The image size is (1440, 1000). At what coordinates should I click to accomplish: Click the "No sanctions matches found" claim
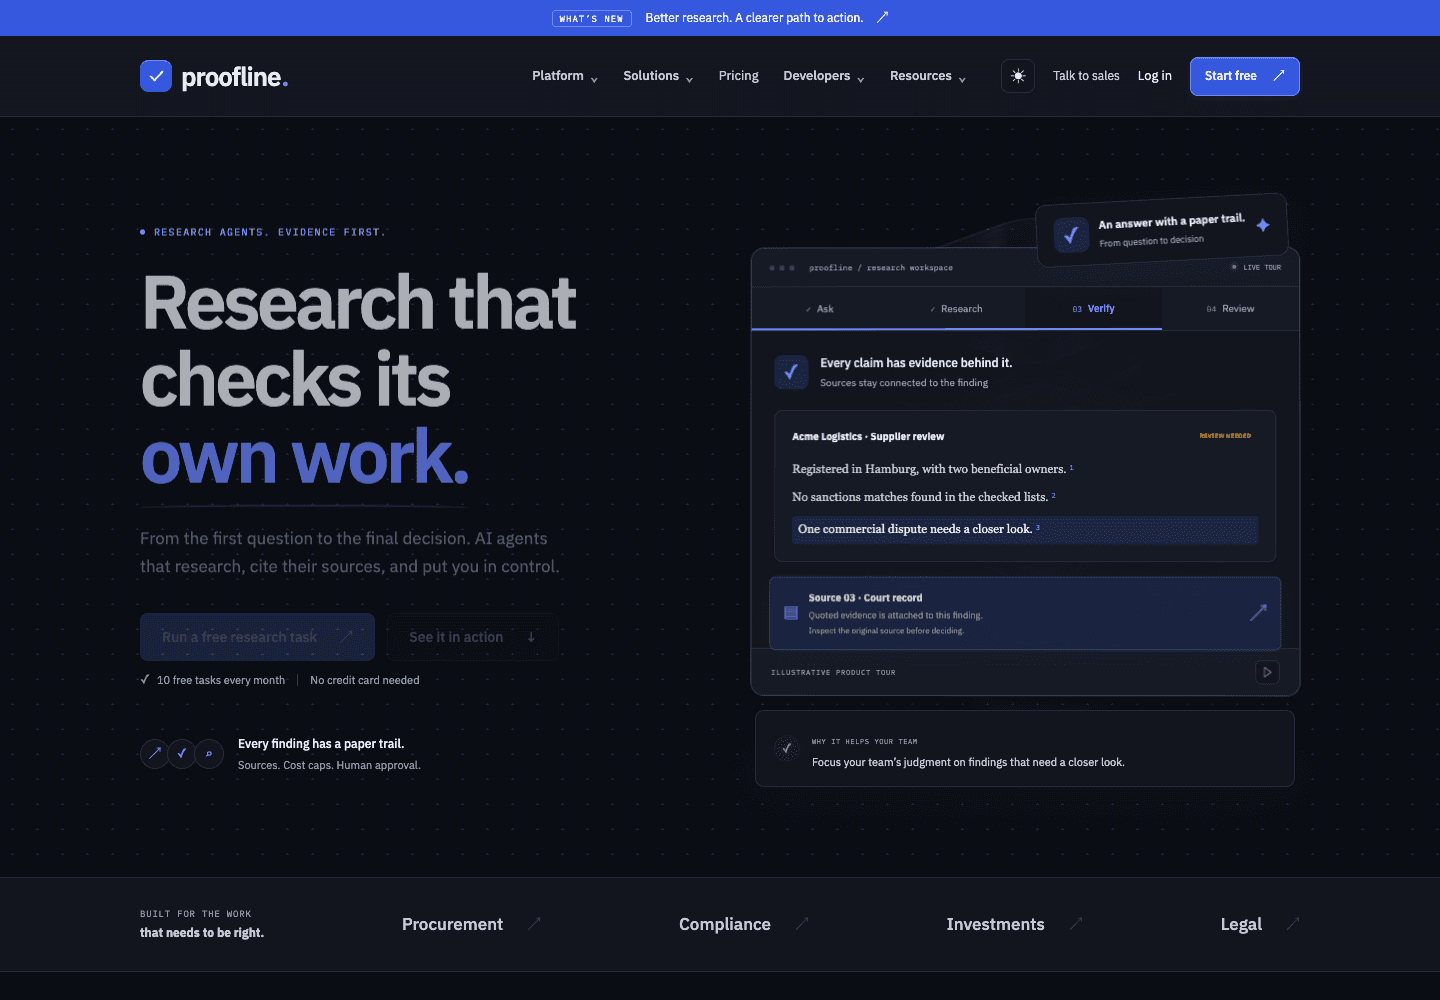click(924, 497)
